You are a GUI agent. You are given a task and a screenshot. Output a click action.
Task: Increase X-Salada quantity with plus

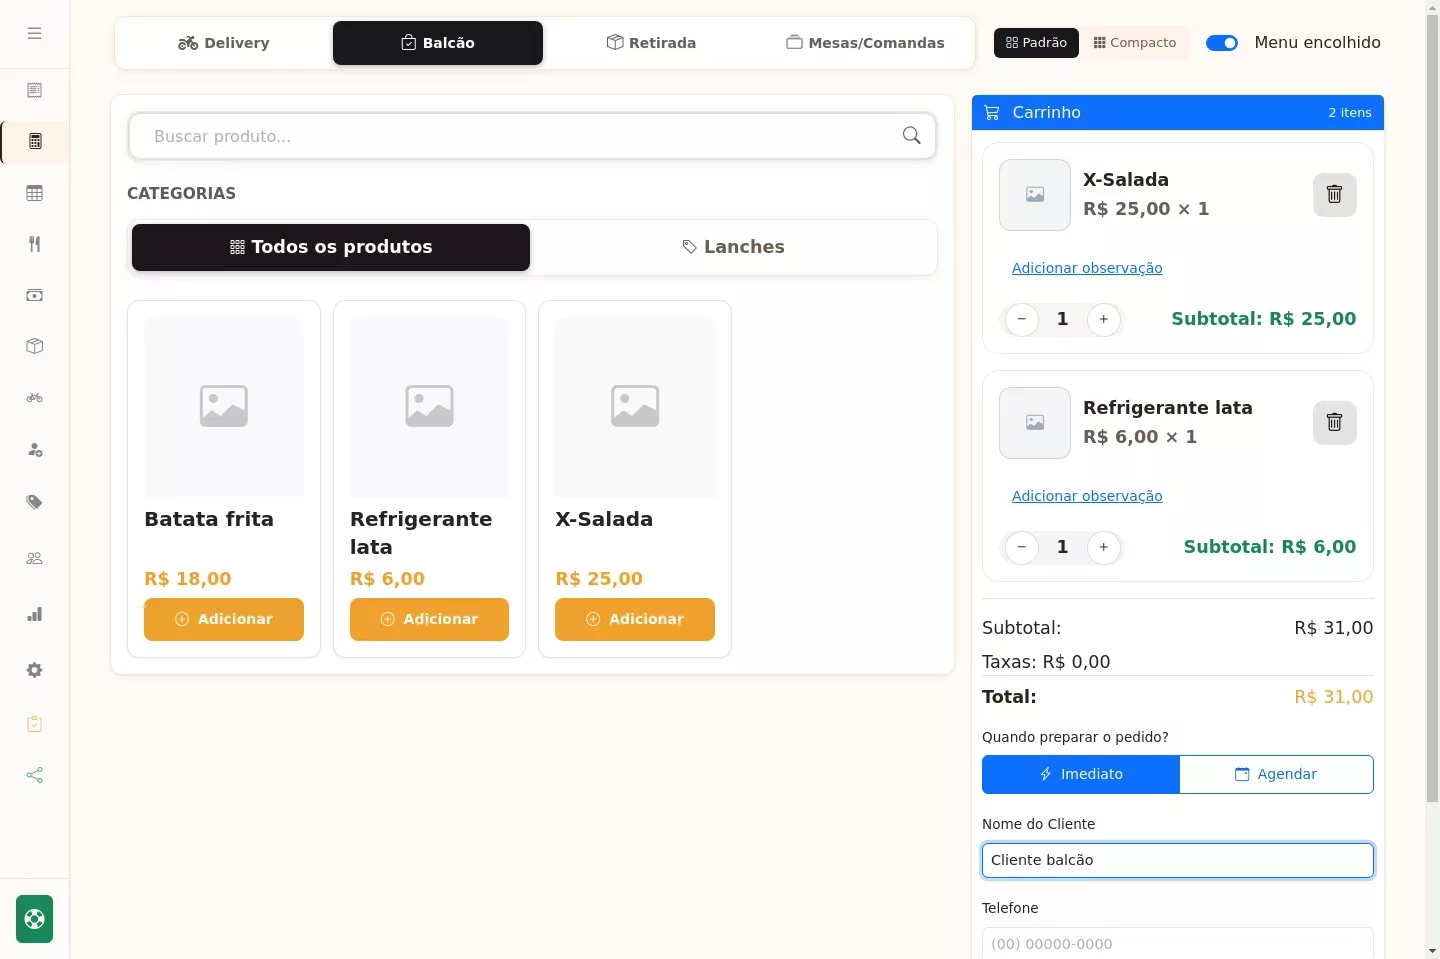click(x=1103, y=319)
